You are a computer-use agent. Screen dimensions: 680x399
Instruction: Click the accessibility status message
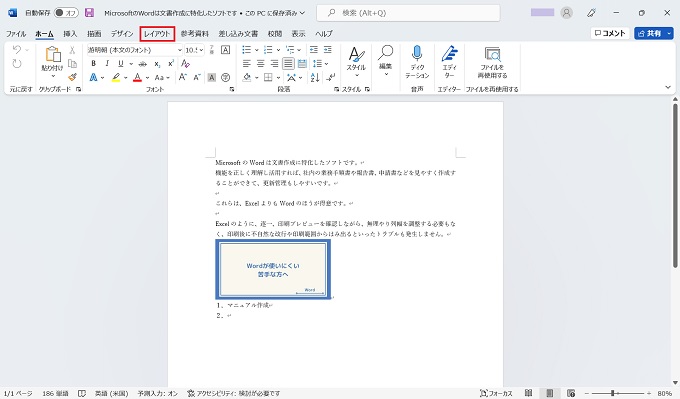tap(233, 393)
